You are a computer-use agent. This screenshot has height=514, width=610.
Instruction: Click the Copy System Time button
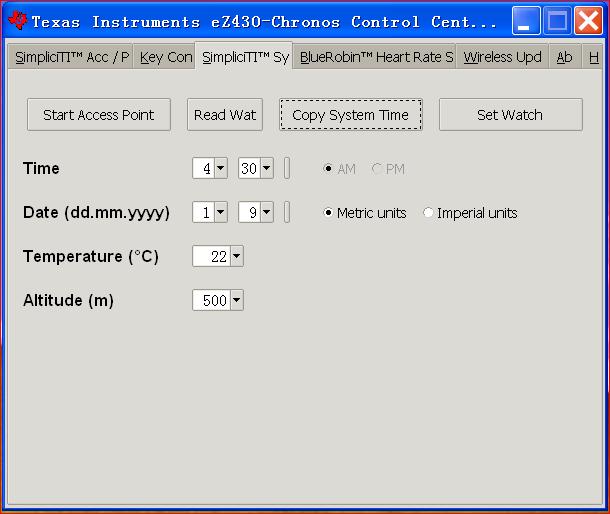coord(351,115)
